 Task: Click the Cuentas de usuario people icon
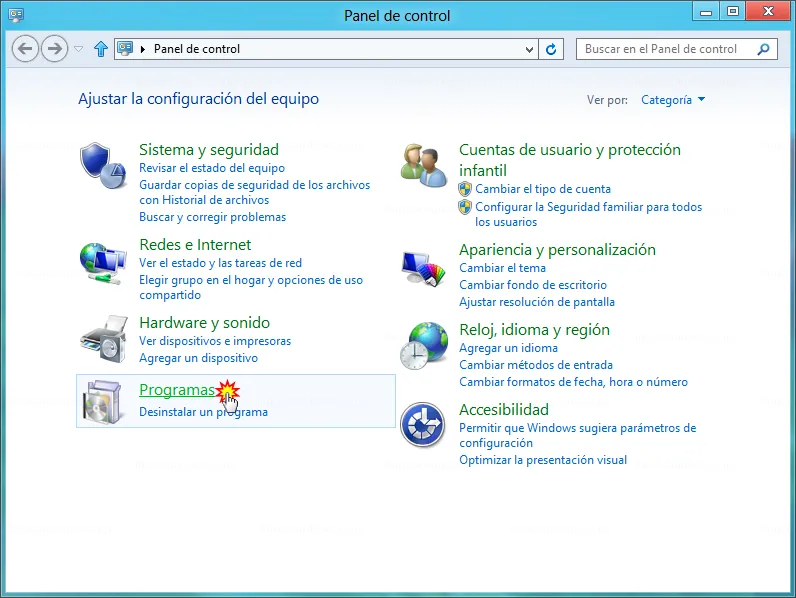423,165
